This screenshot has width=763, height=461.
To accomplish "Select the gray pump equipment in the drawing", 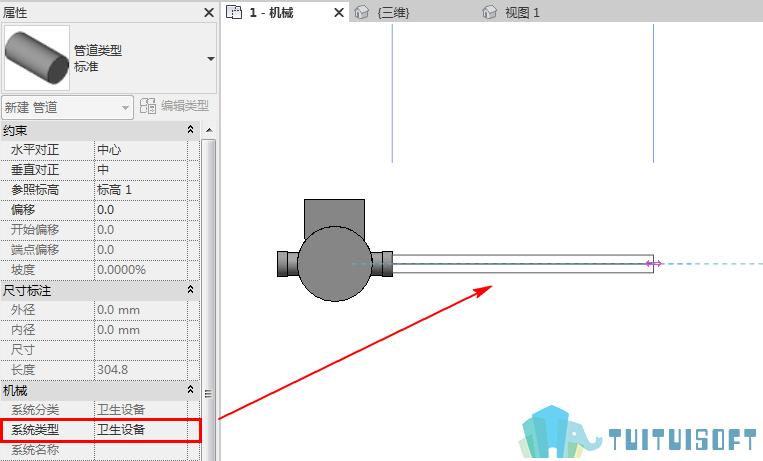I will [x=335, y=251].
